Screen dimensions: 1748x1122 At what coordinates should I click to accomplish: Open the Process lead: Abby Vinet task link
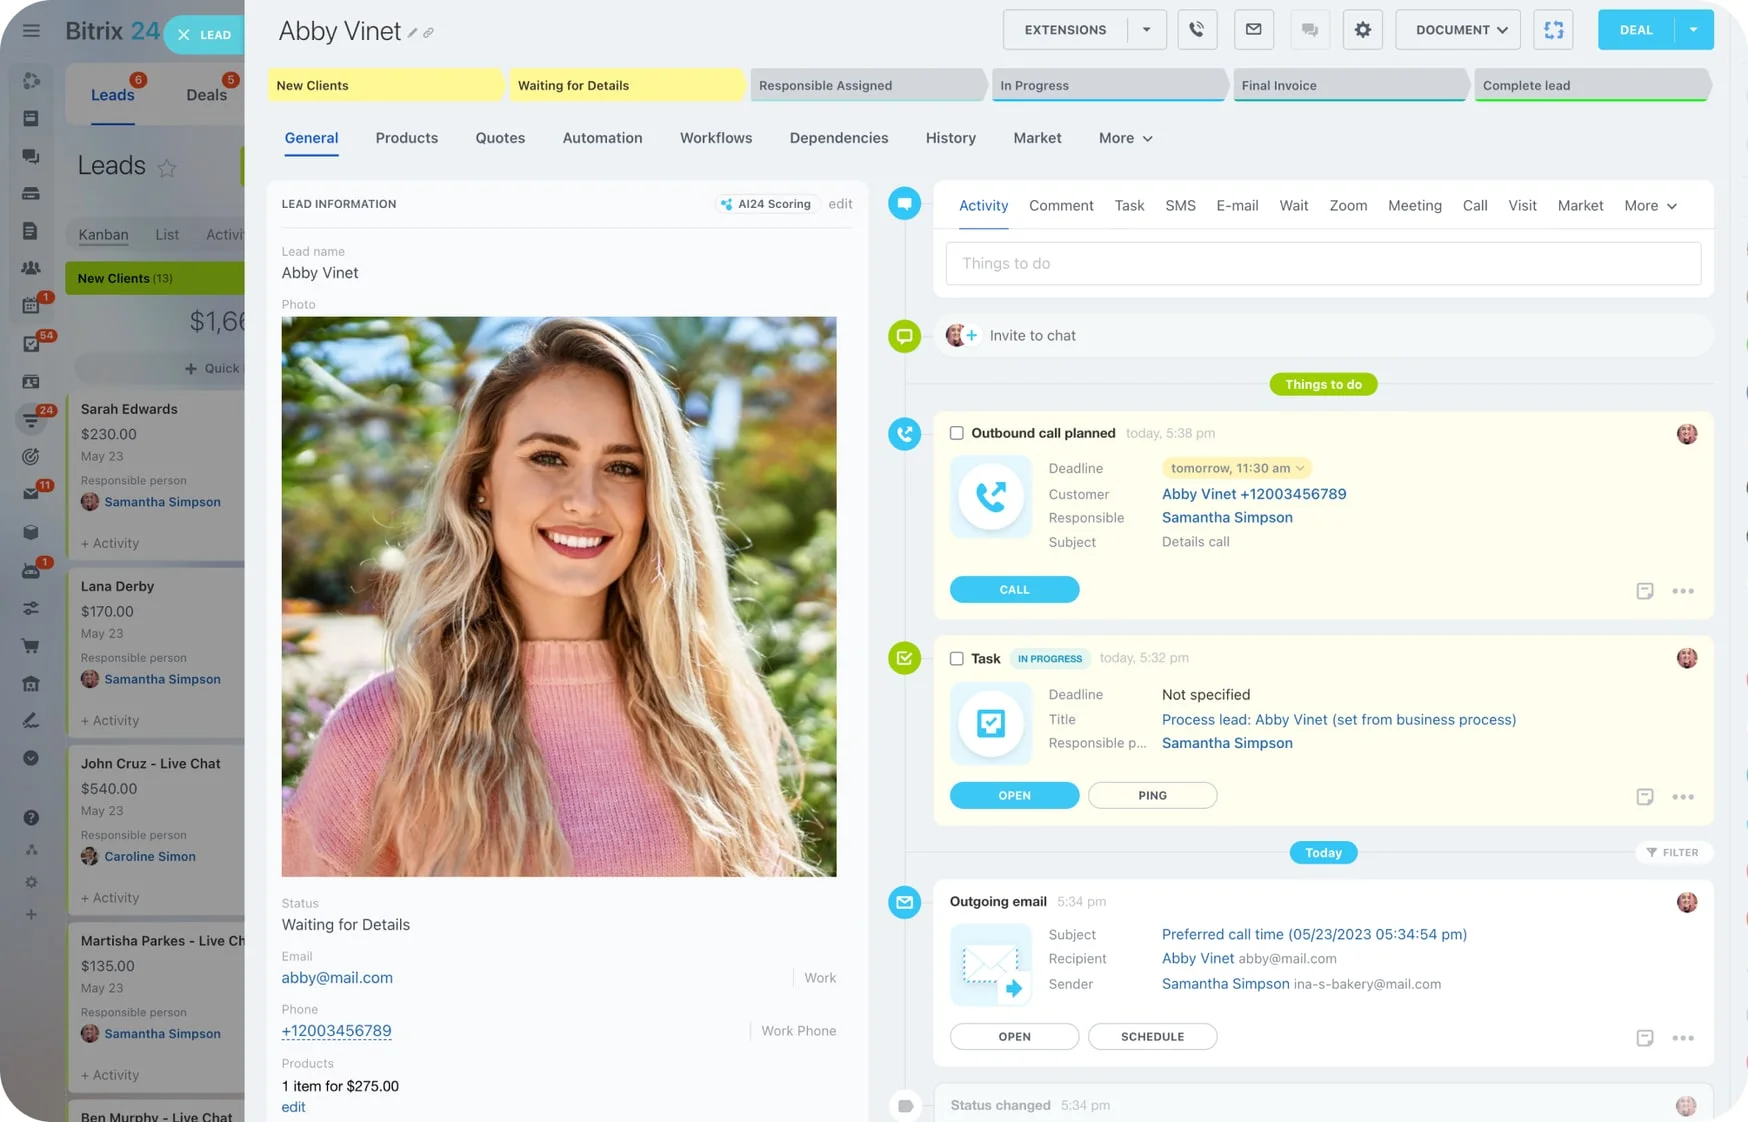click(1338, 720)
